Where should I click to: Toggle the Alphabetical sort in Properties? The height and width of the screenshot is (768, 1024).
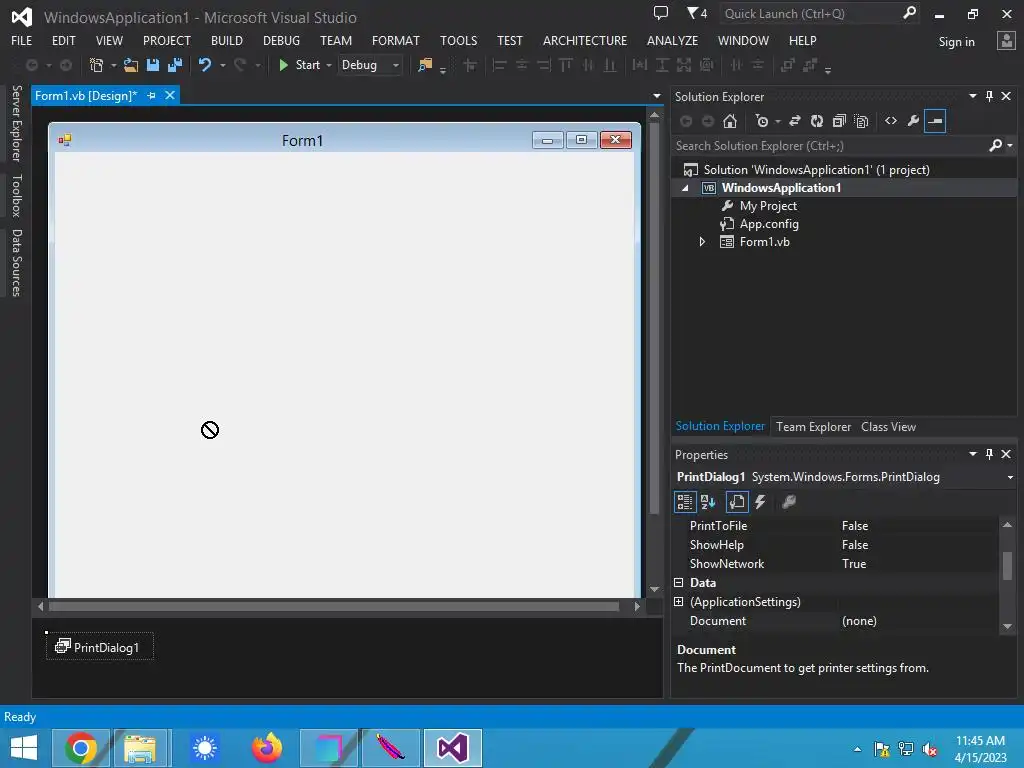[708, 502]
